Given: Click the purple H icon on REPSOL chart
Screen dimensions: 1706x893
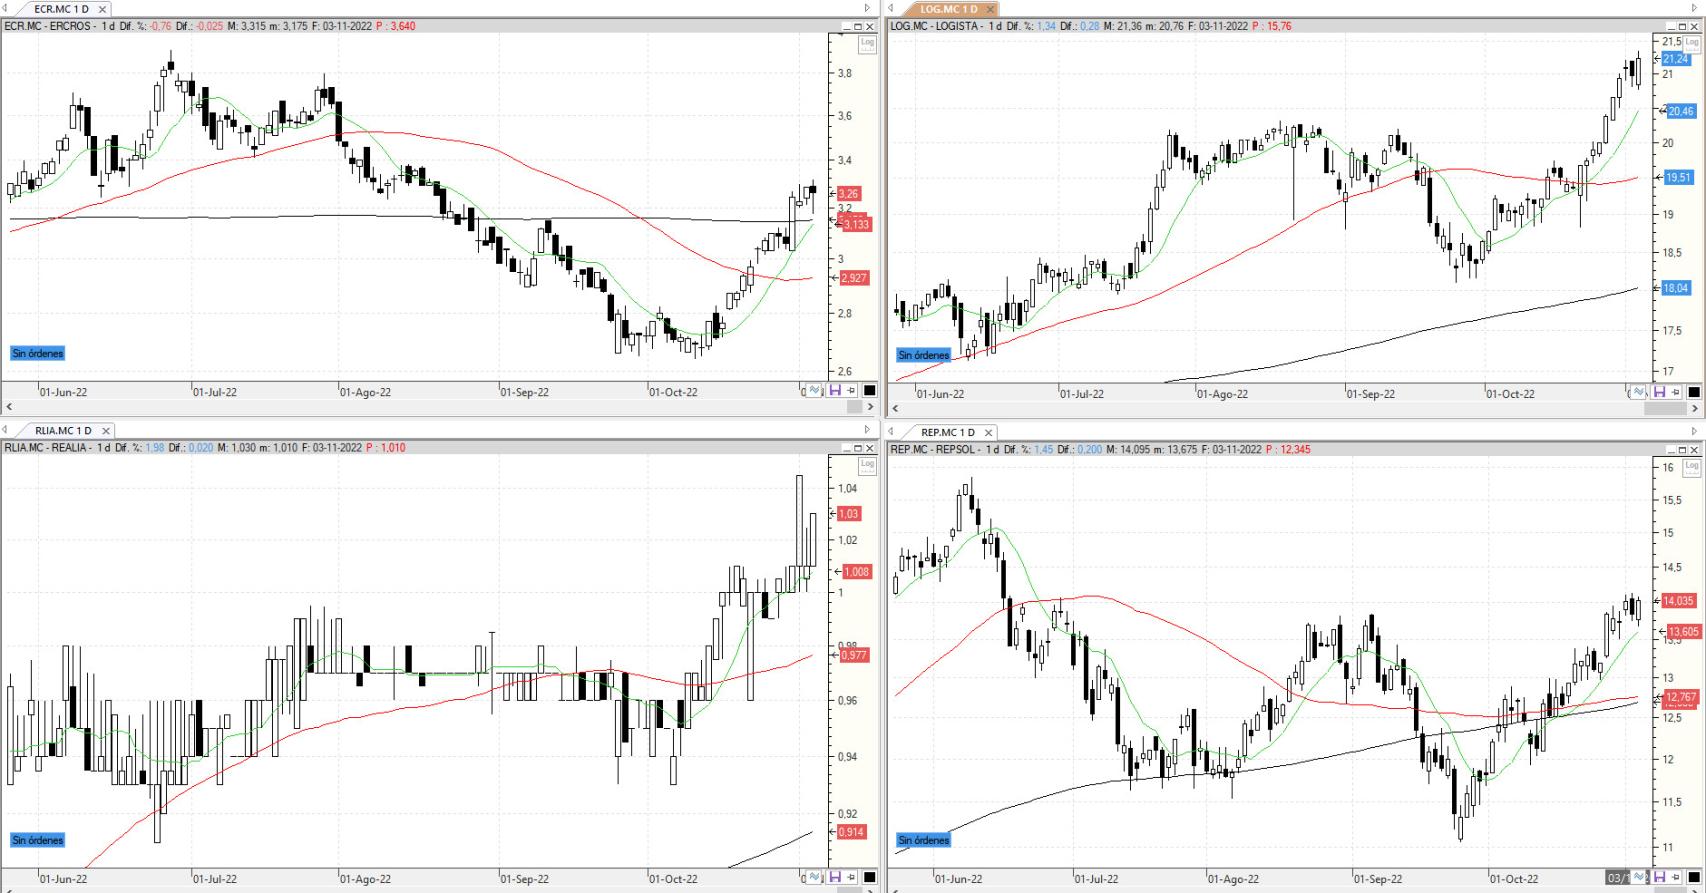Looking at the screenshot, I should click(1659, 878).
